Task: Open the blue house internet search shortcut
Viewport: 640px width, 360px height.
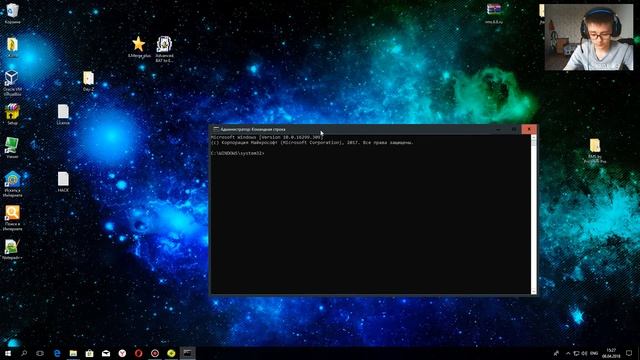Action: pyautogui.click(x=12, y=184)
